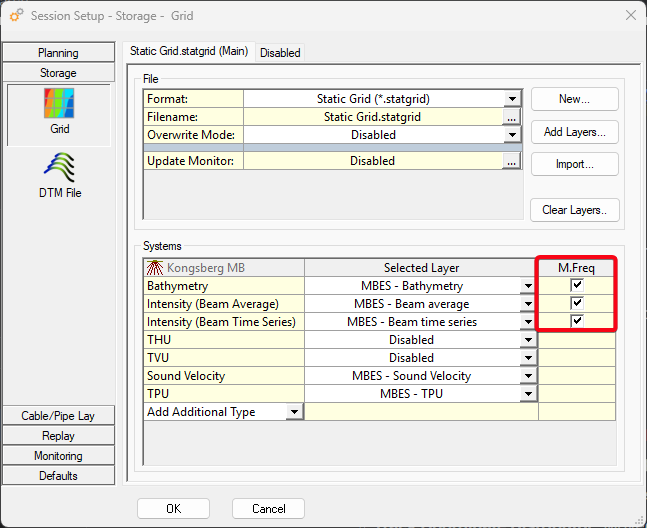Toggle Bathymetry M.Freq checkbox
Image resolution: width=647 pixels, height=528 pixels.
577,286
